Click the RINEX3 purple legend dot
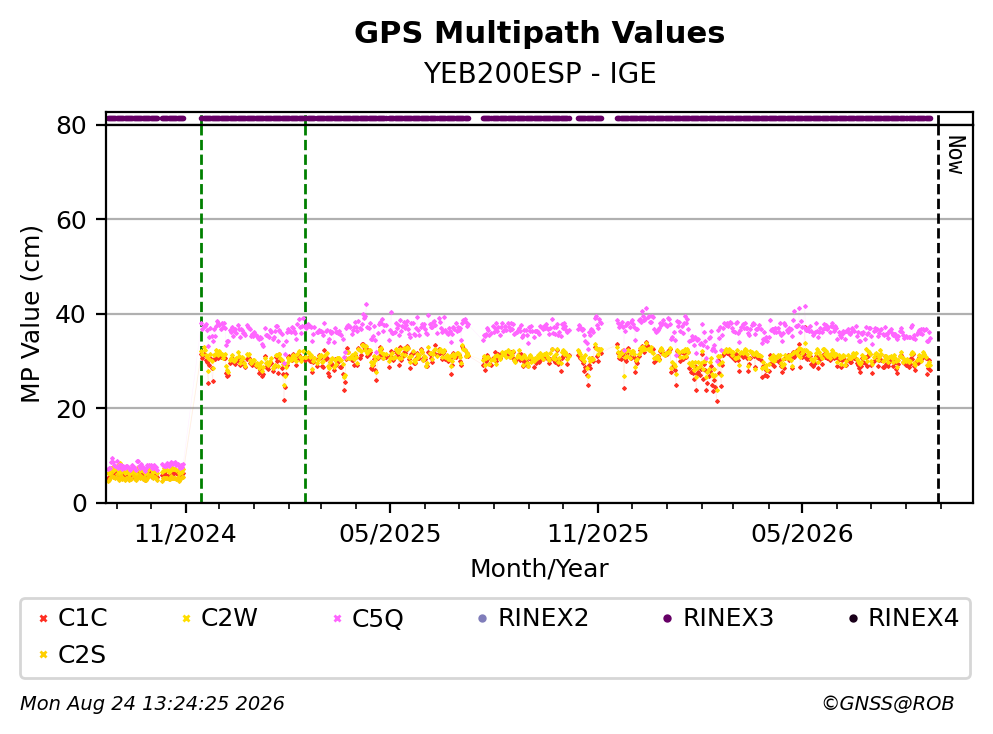993x734 pixels. point(667,618)
